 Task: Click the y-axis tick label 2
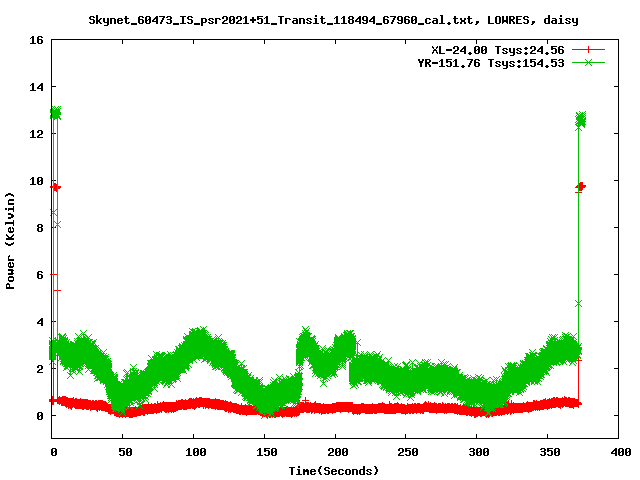pos(40,369)
